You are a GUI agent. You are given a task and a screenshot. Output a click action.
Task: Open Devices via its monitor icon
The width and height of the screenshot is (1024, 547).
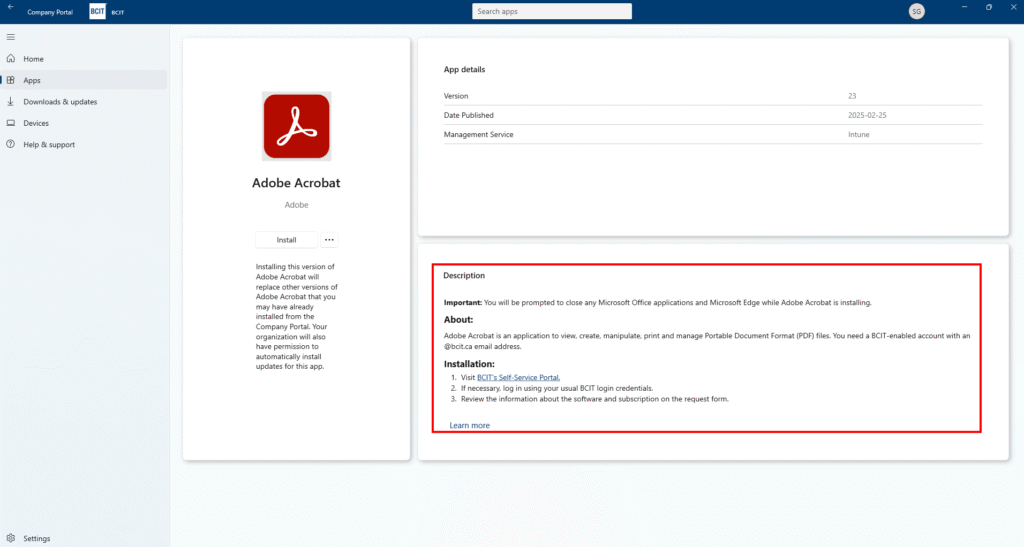coord(11,123)
